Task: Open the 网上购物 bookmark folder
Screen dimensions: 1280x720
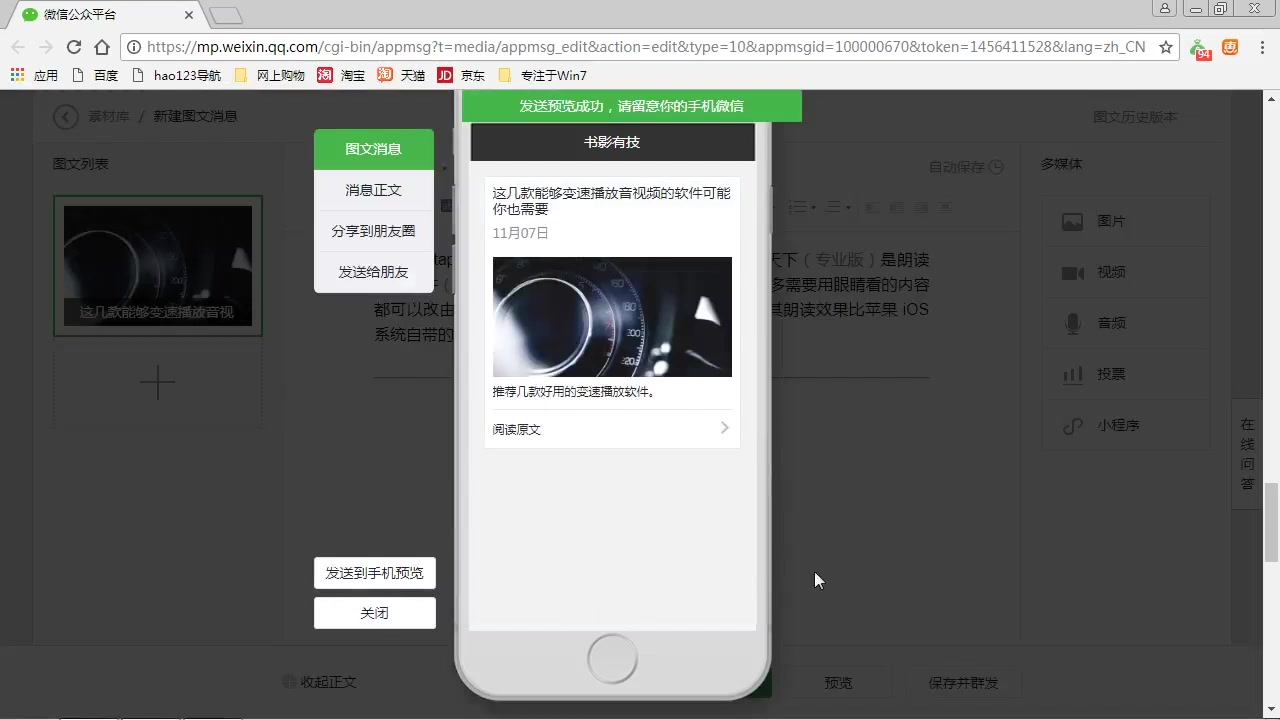Action: [x=269, y=75]
